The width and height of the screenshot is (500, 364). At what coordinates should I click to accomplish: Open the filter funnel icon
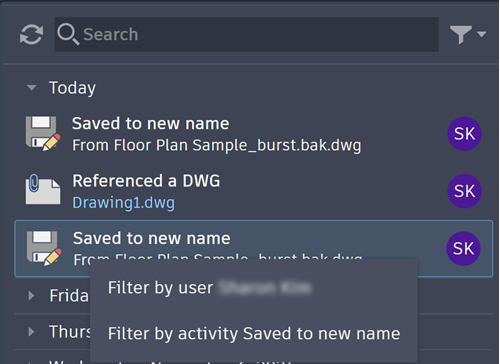click(x=461, y=34)
